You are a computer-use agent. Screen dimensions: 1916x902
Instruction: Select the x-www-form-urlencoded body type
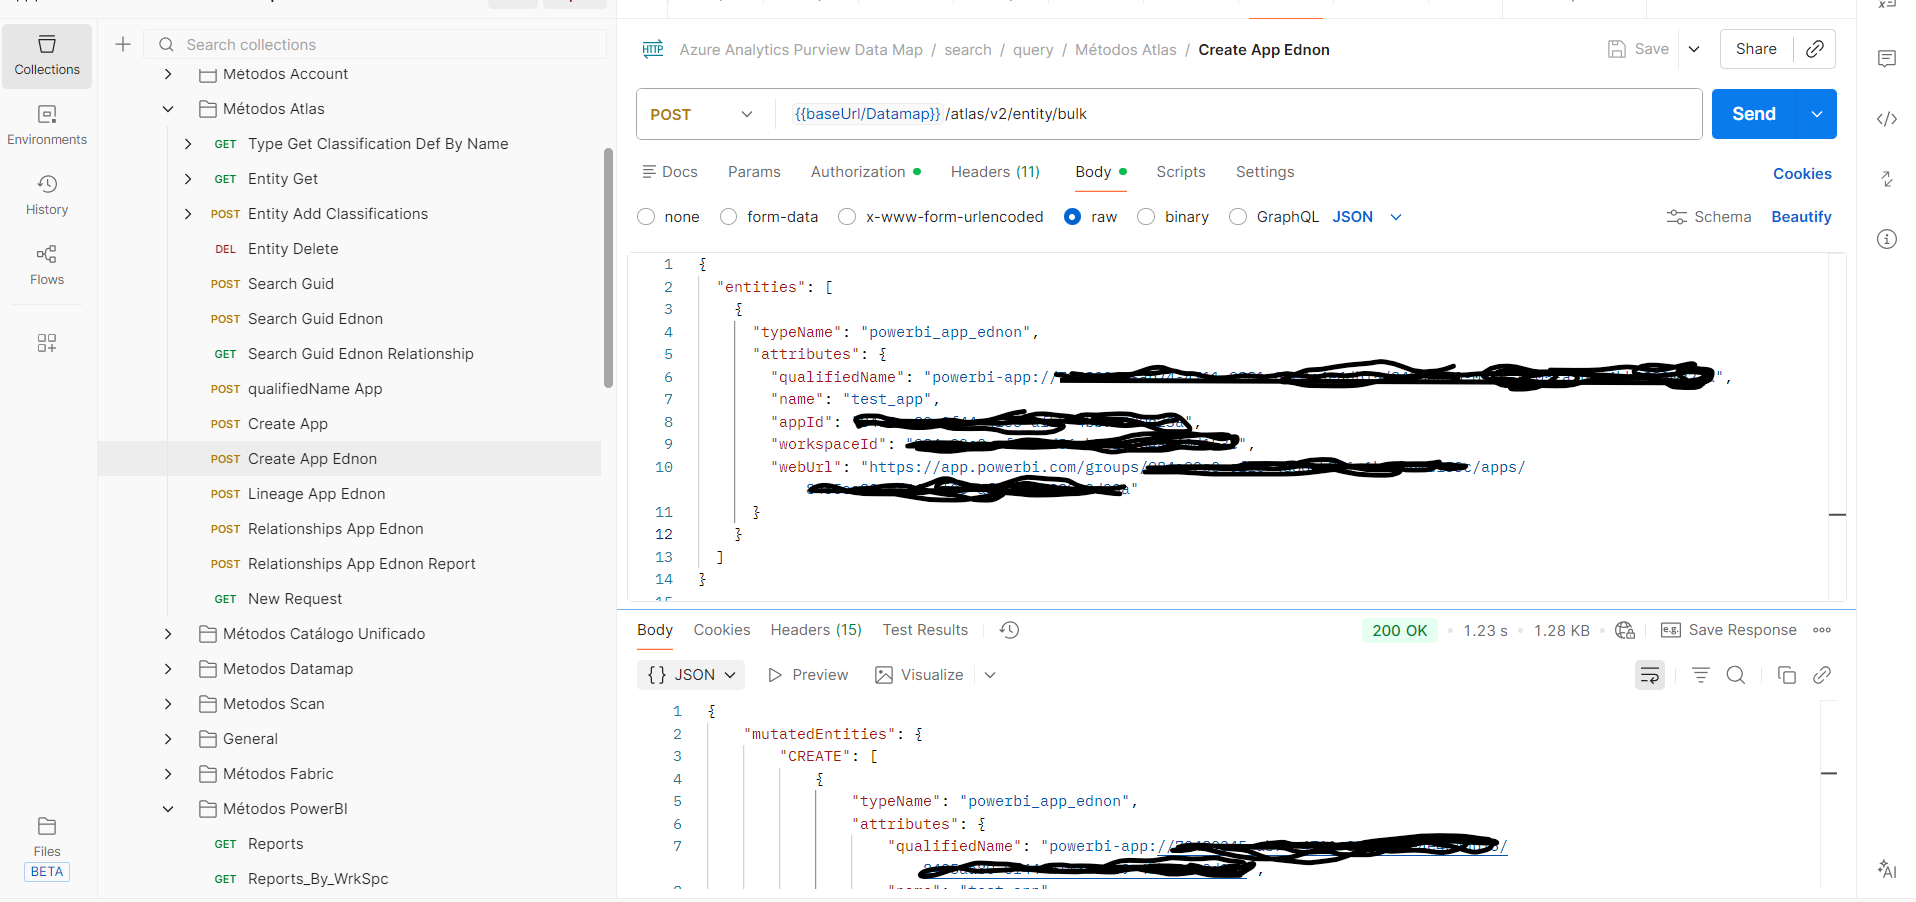(x=847, y=217)
